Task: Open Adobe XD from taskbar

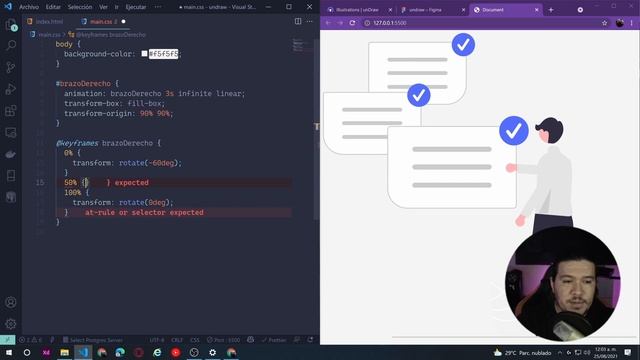Action: tap(46, 352)
